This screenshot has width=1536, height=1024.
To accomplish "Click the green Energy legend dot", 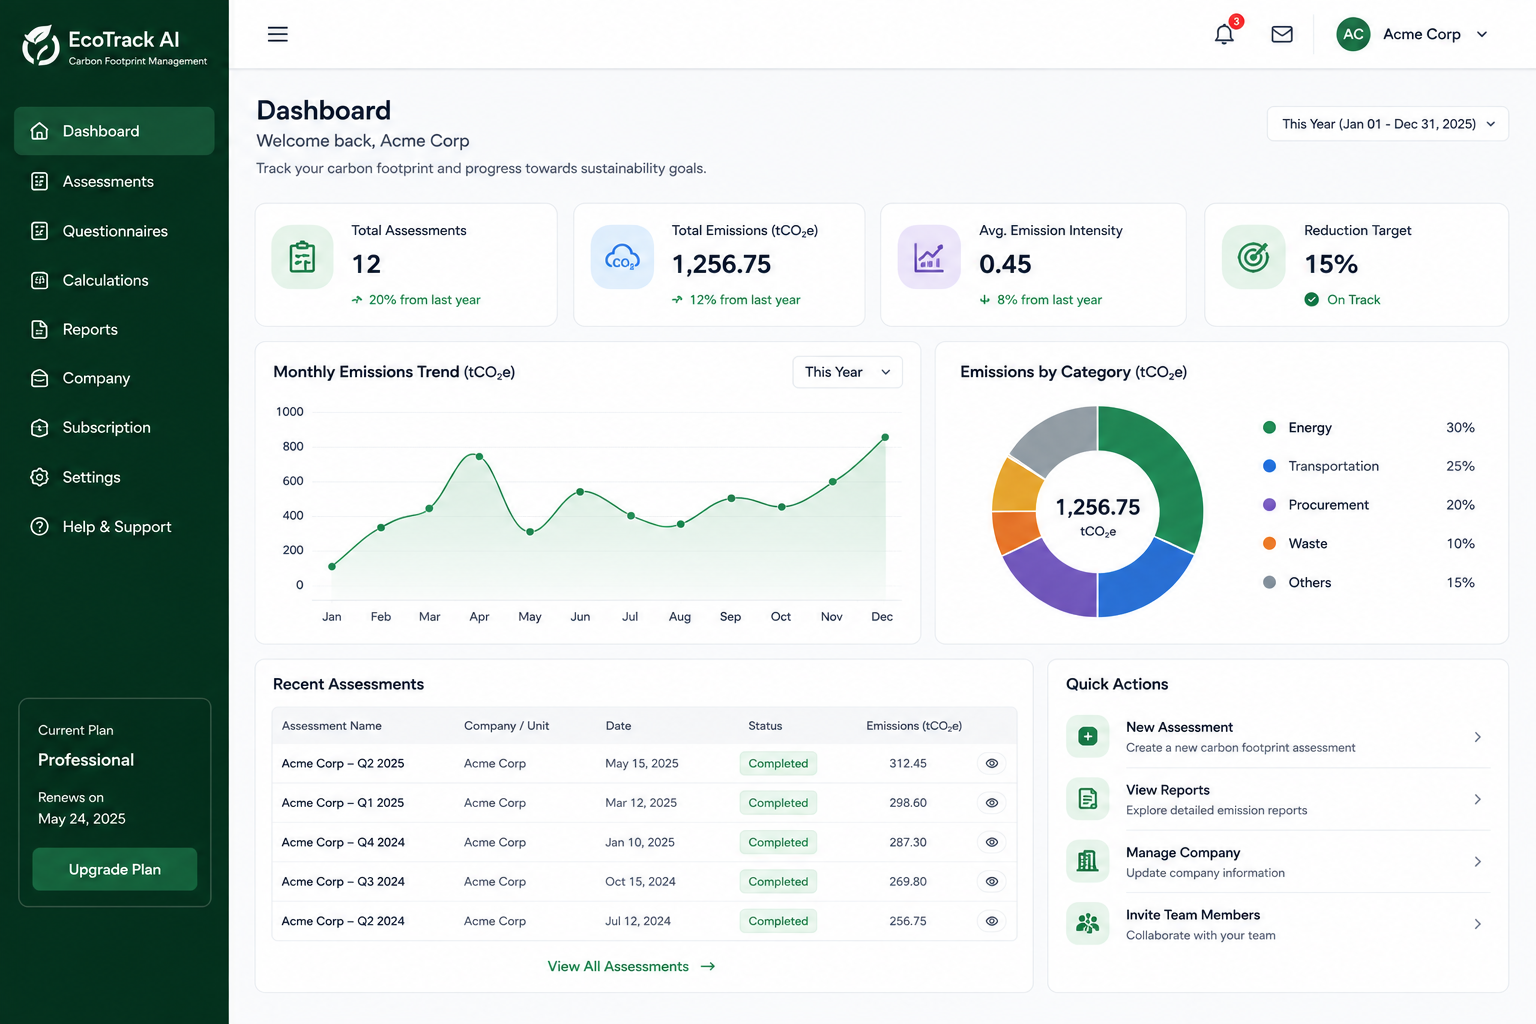I will click(1269, 427).
